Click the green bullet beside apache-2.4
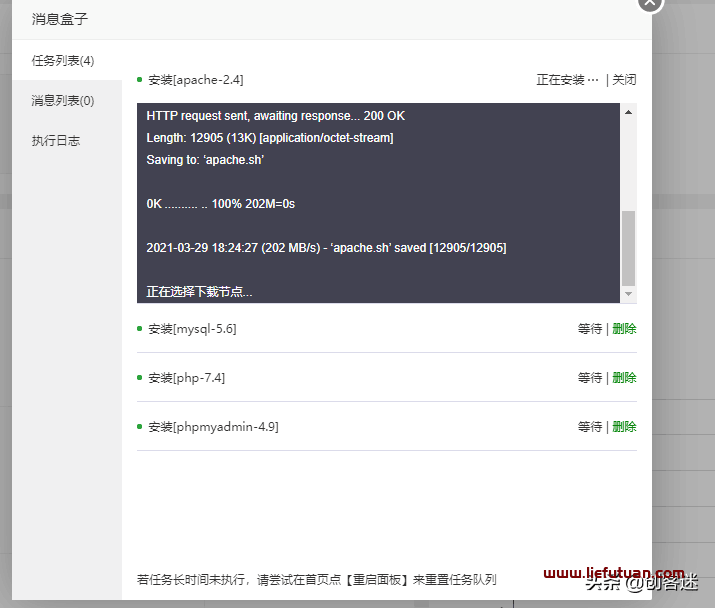Viewport: 715px width, 608px height. (x=140, y=80)
